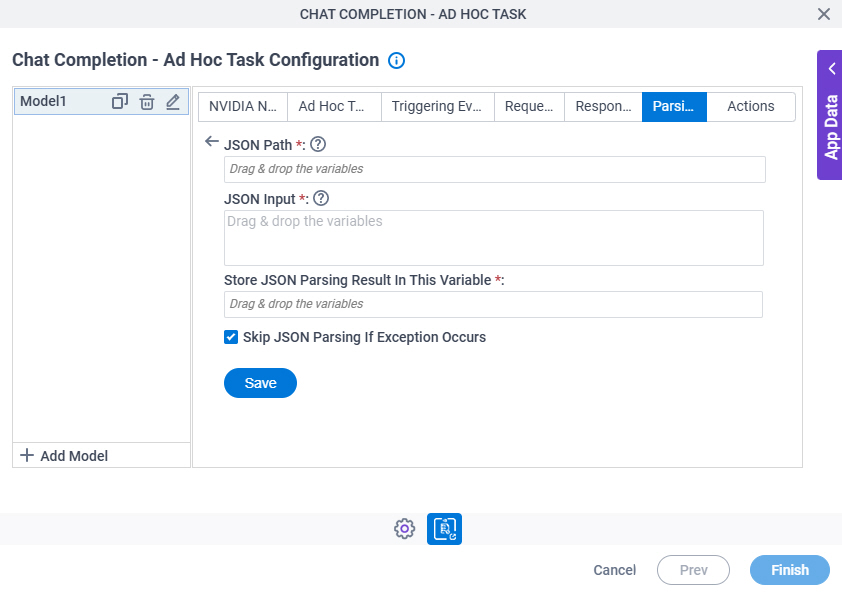Focus the JSON Path input field
Viewport: 842px width, 592px height.
click(495, 169)
